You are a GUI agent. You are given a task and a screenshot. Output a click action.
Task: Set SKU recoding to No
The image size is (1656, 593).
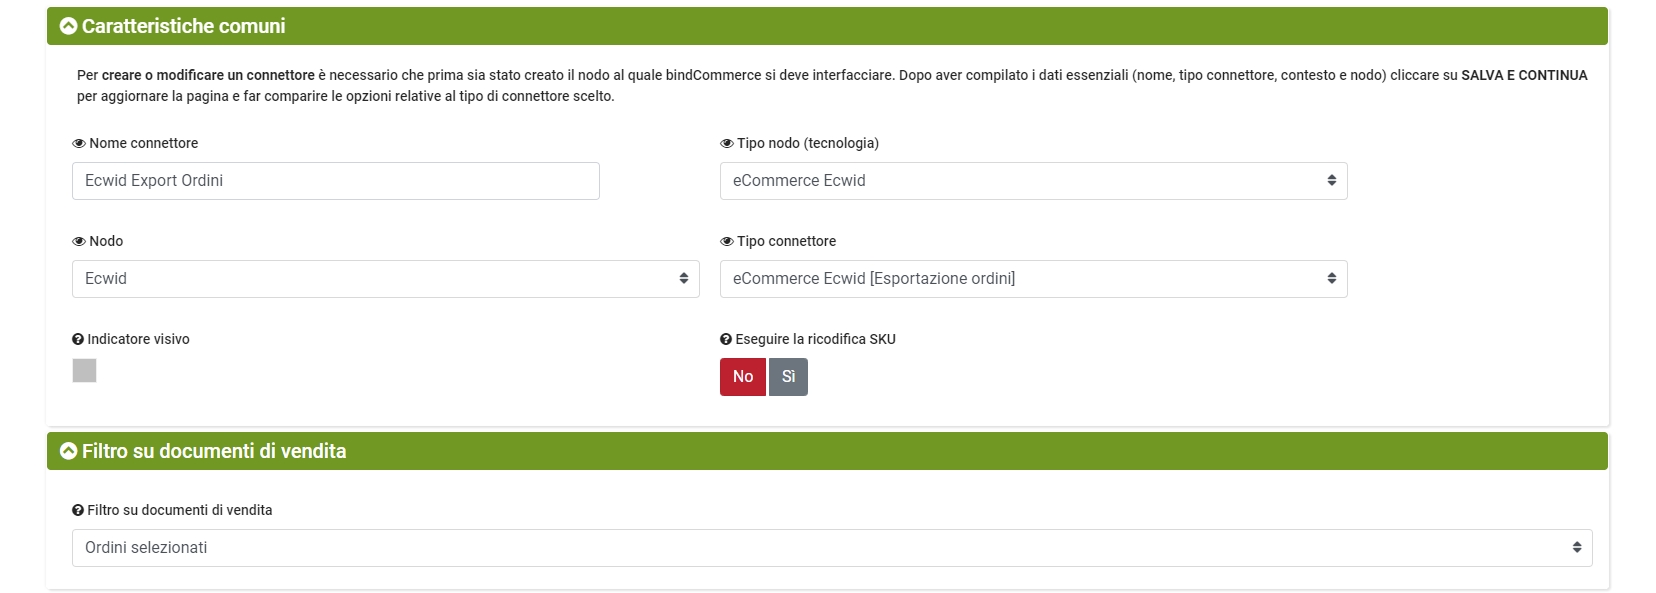742,377
